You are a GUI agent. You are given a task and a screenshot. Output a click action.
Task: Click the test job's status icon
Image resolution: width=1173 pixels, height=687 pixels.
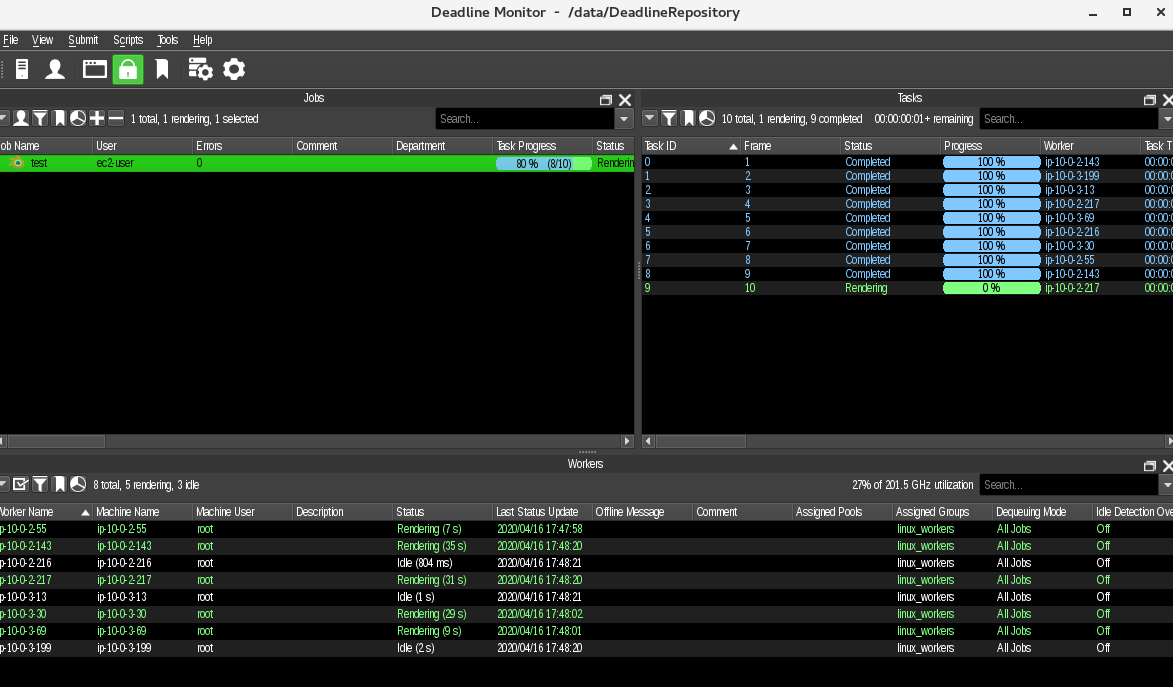16,163
